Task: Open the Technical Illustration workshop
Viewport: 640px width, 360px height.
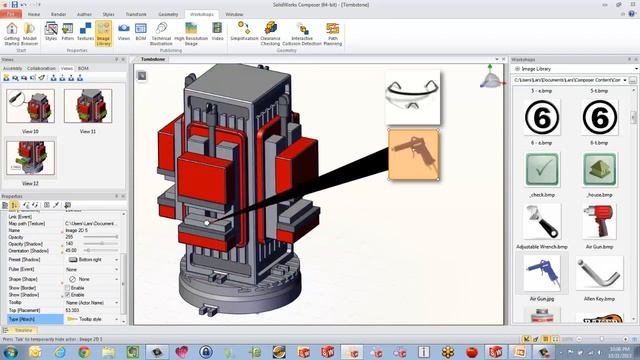Action: click(x=161, y=33)
